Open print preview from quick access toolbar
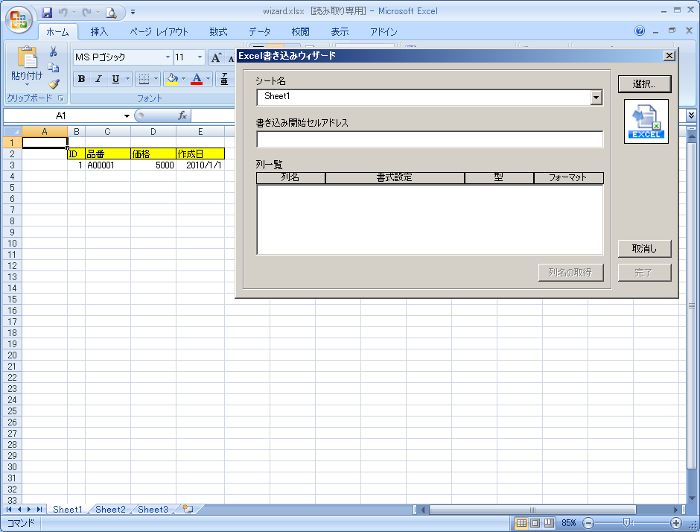Screen dimensions: 700x532 tap(111, 13)
